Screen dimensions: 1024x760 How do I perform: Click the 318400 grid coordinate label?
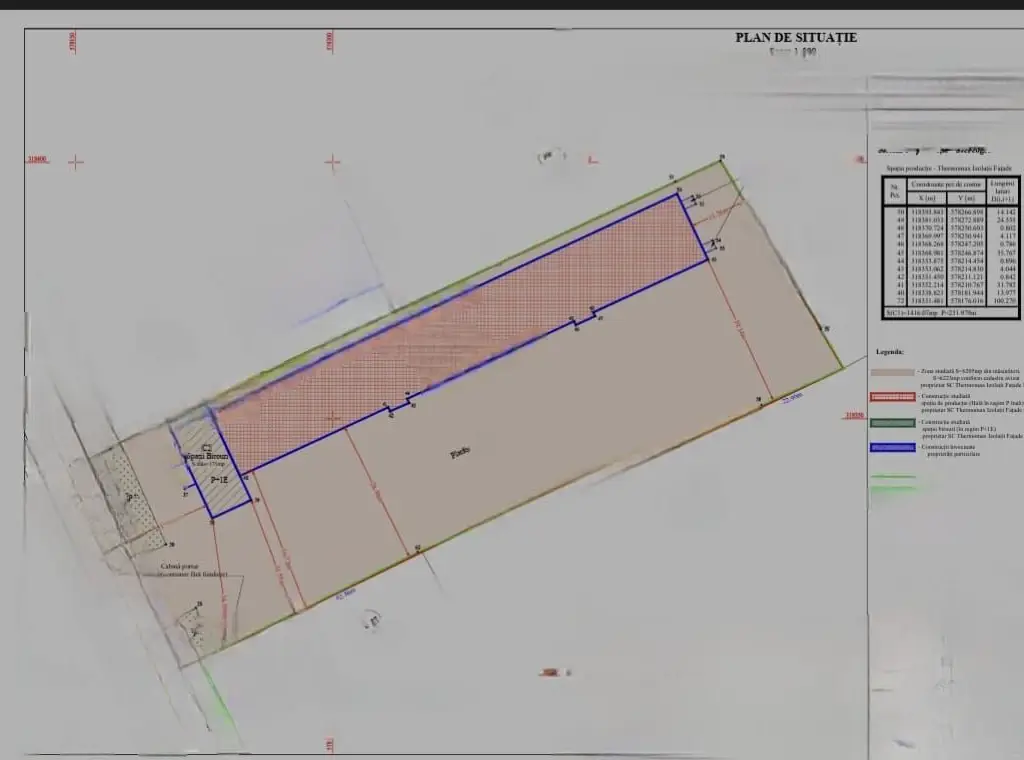(x=37, y=159)
